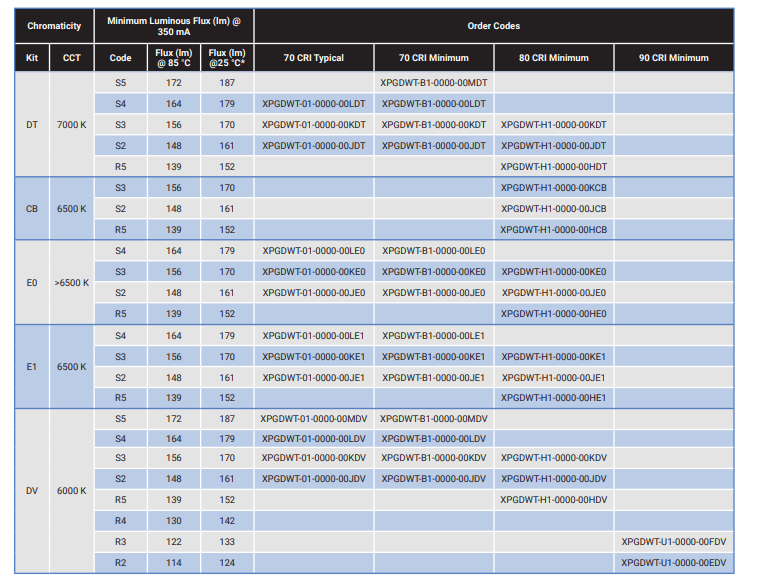Click the 7000 K CCT cell
The width and height of the screenshot is (757, 577).
71,125
